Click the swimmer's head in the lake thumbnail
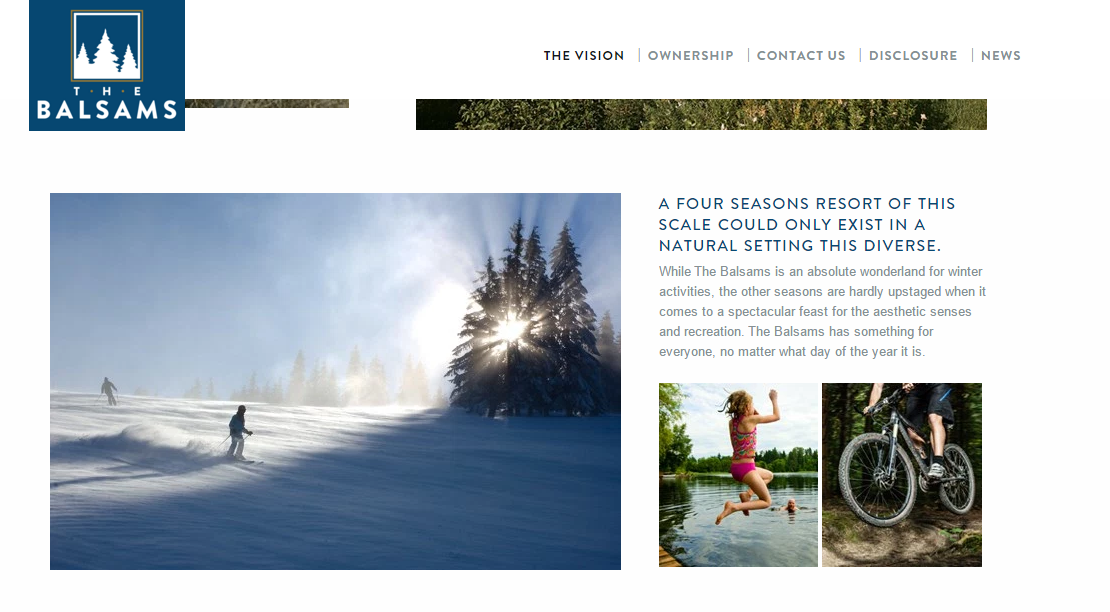 coord(791,505)
